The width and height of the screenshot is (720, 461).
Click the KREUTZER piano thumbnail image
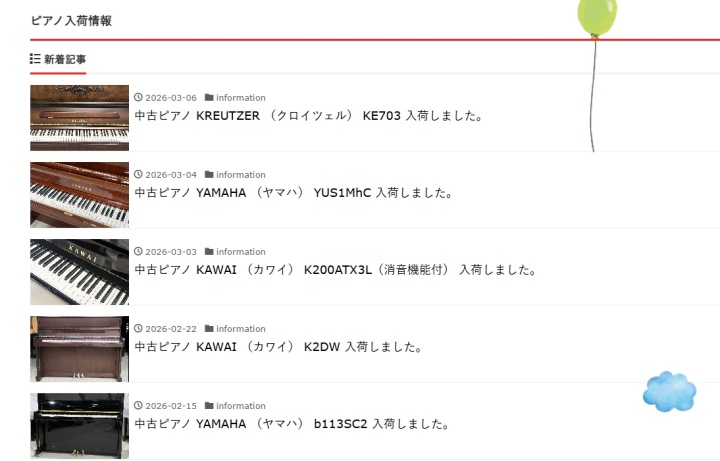coord(79,117)
